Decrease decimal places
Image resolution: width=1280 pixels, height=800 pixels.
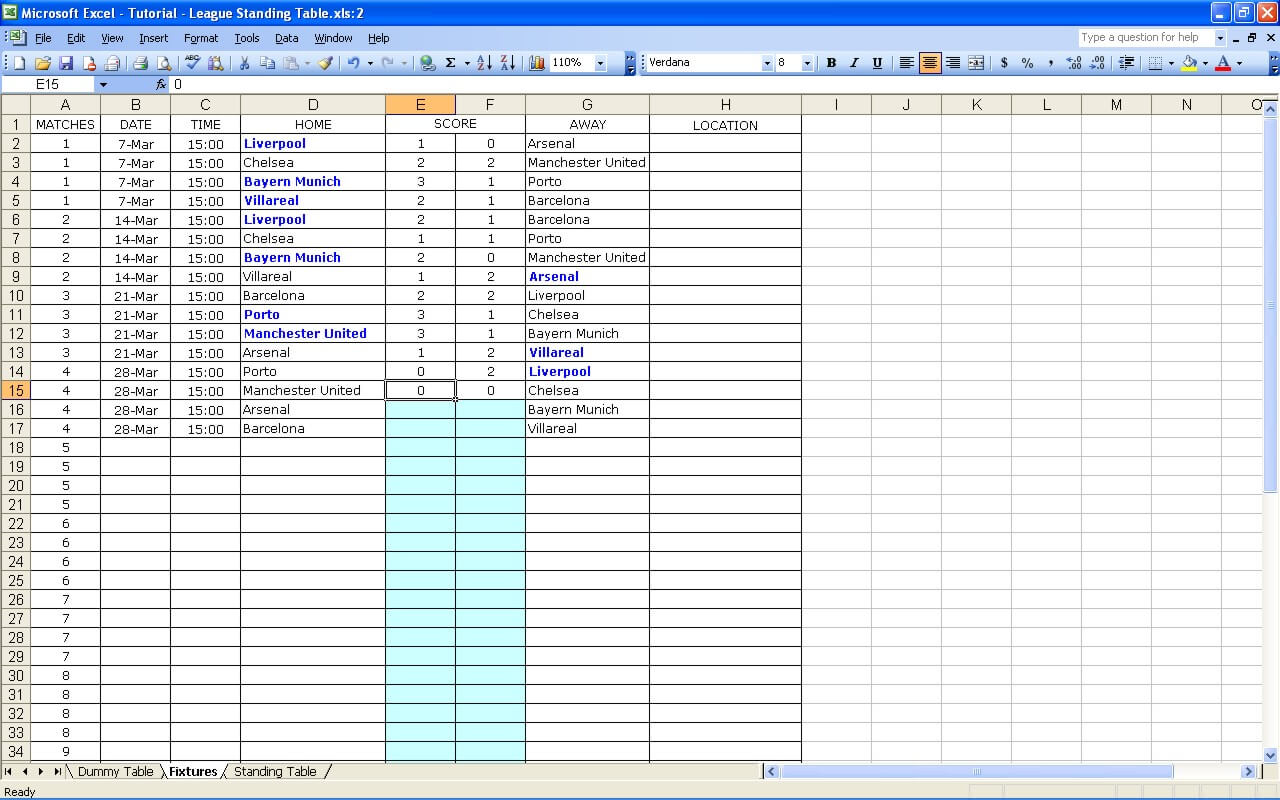pos(1097,63)
